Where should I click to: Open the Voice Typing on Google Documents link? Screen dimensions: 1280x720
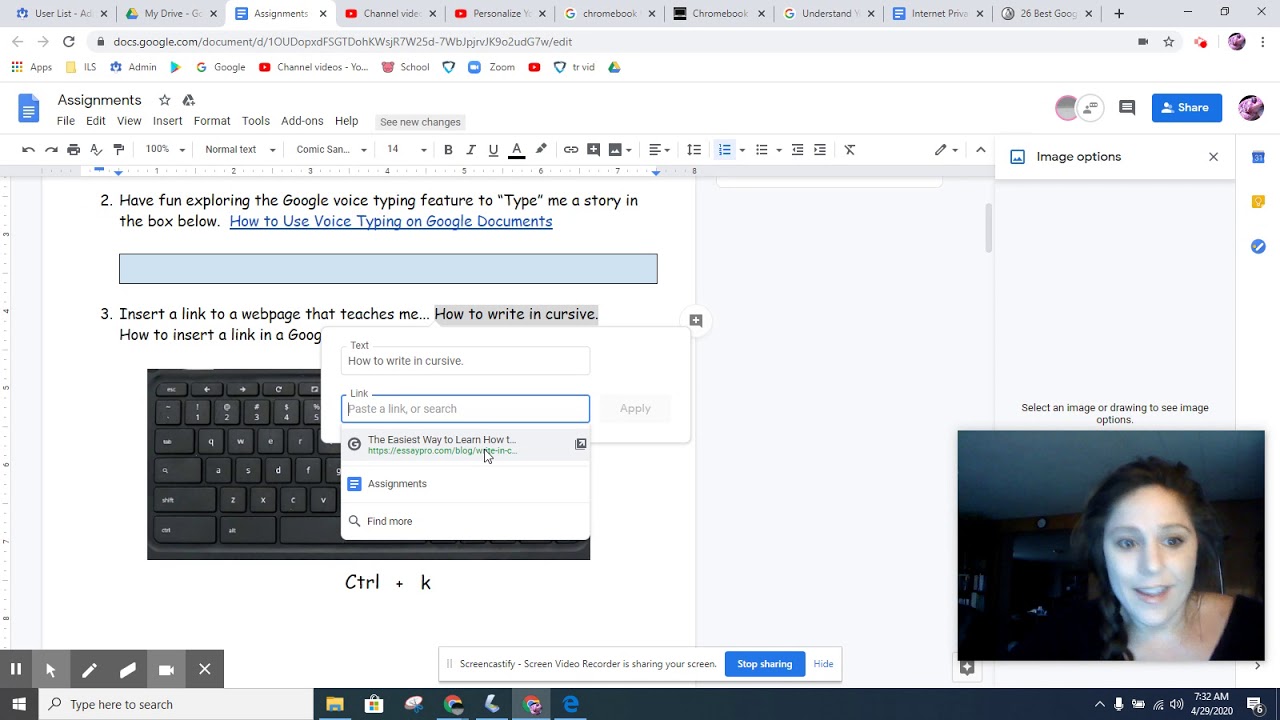391,222
